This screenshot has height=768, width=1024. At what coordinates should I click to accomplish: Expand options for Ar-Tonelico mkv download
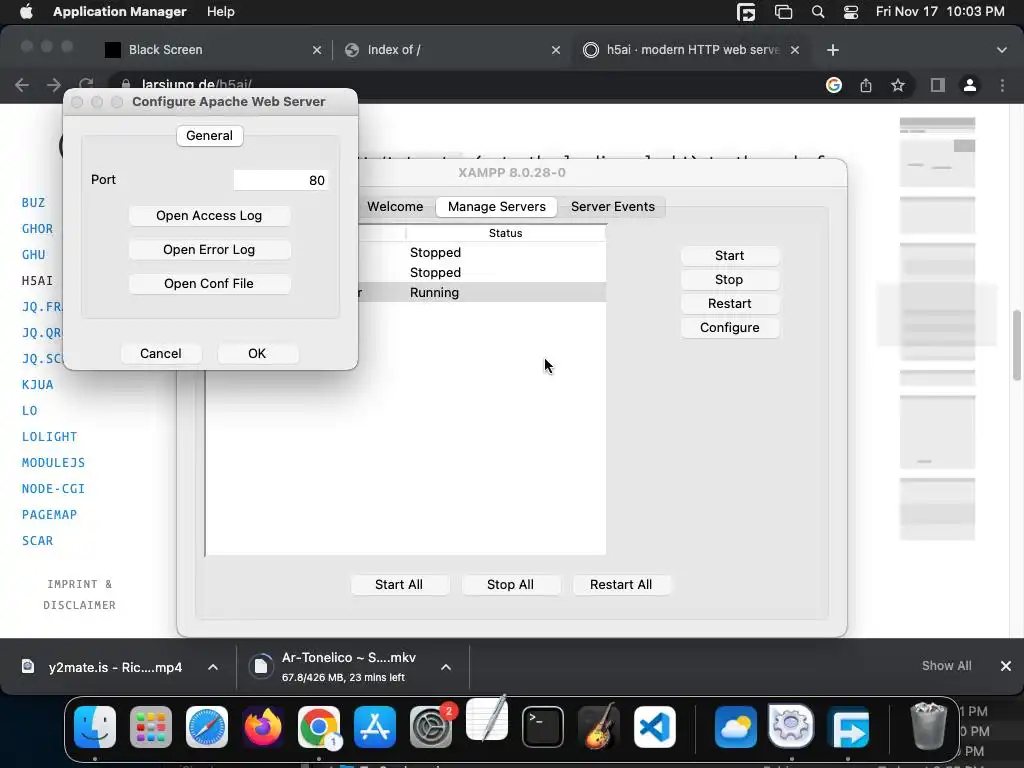[x=446, y=667]
